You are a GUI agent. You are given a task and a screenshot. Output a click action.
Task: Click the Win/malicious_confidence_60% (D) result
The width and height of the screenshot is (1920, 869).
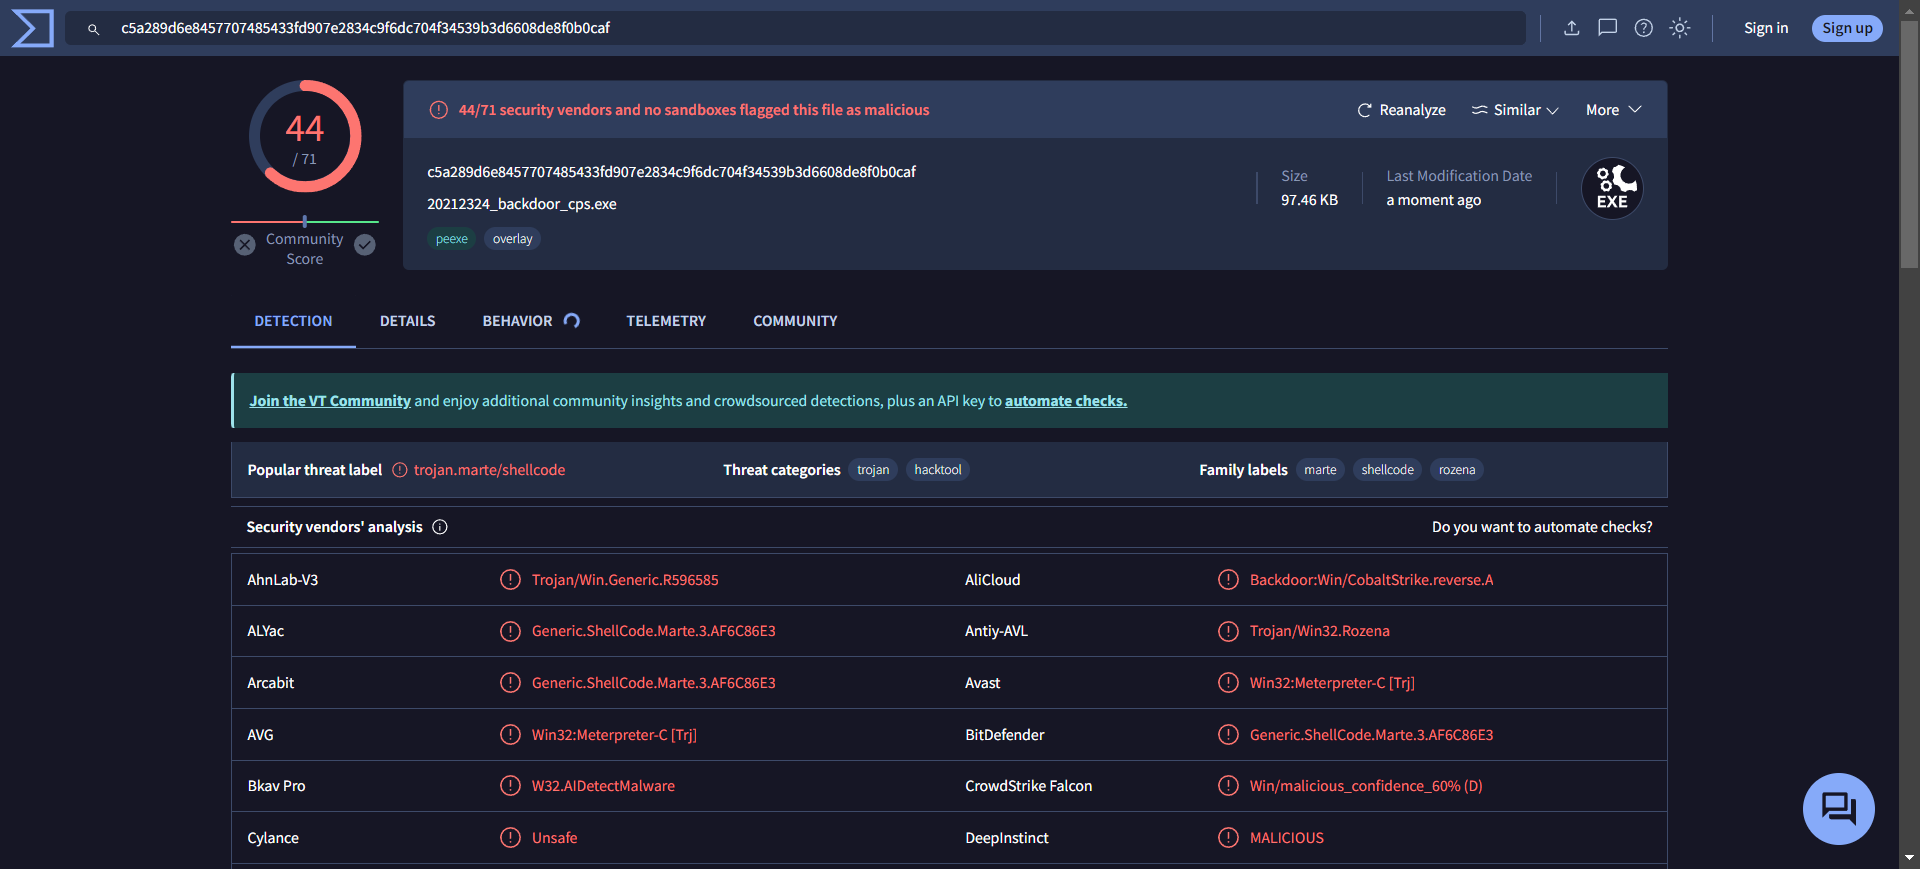[1366, 786]
